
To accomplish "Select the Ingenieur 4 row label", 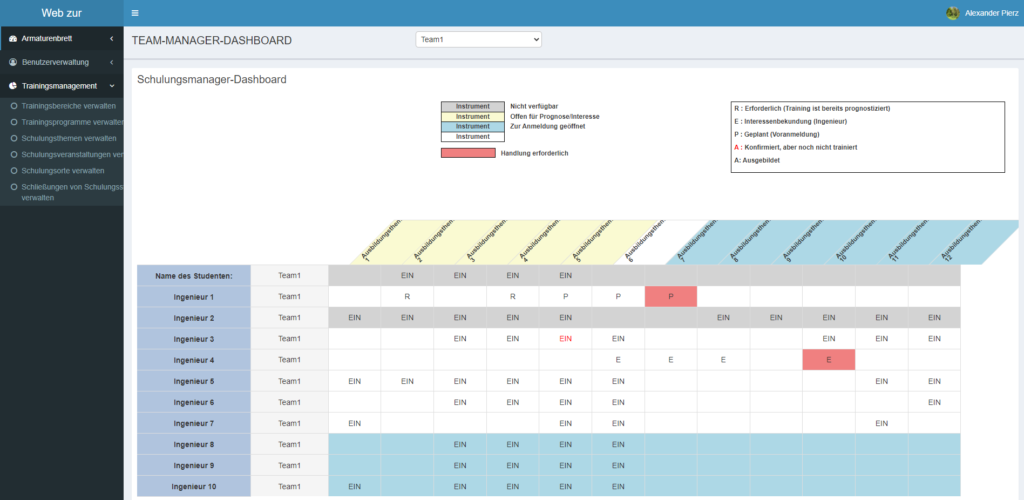I will pyautogui.click(x=194, y=360).
